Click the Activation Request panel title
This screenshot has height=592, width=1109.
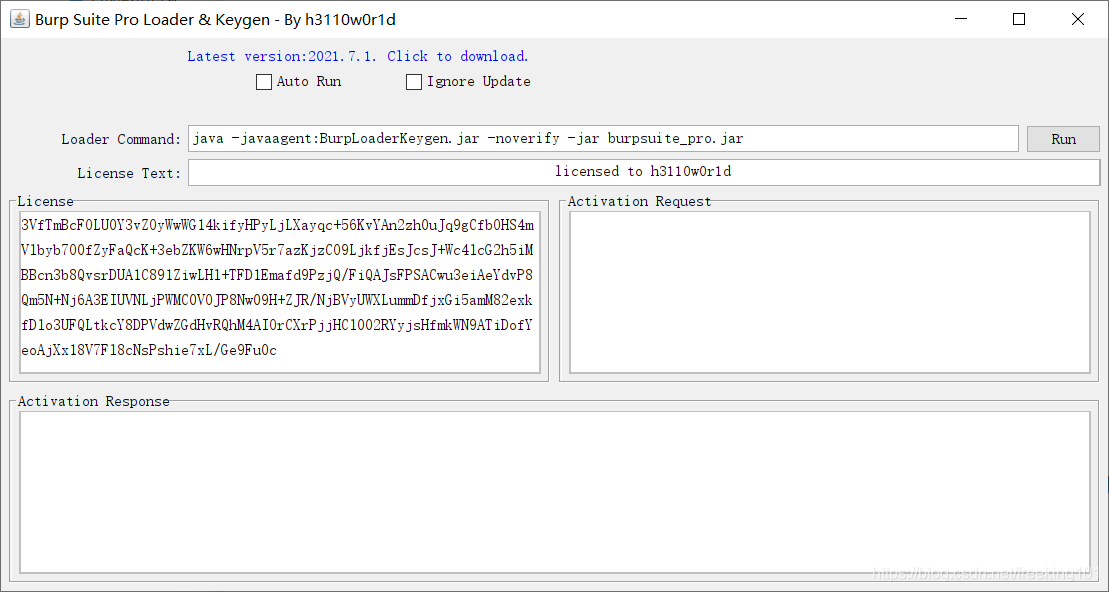click(639, 202)
